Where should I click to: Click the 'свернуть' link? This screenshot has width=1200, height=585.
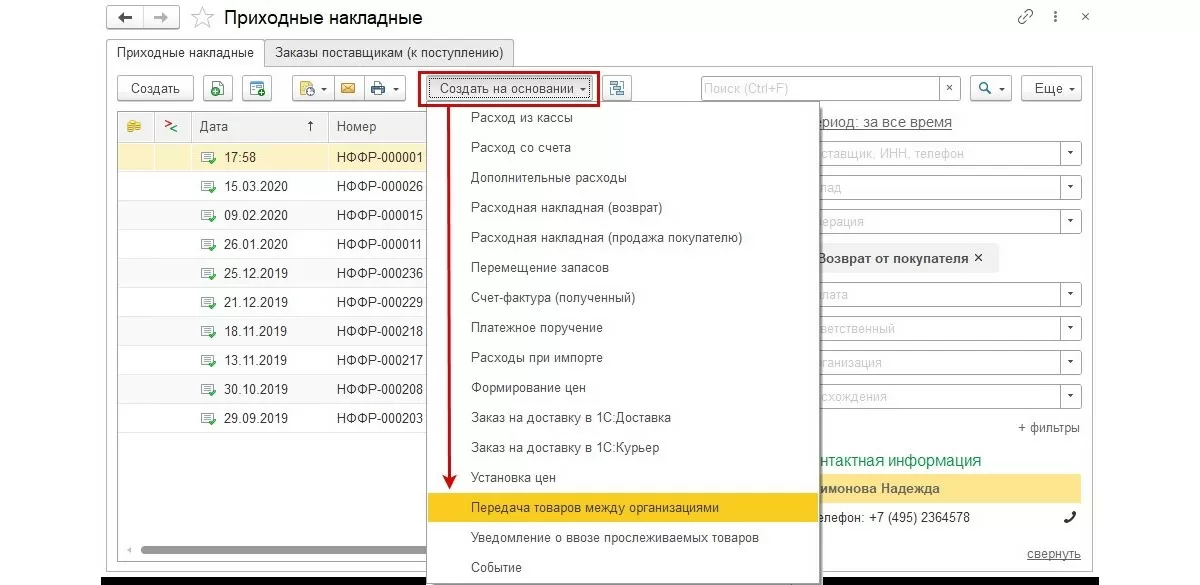pyautogui.click(x=1053, y=553)
